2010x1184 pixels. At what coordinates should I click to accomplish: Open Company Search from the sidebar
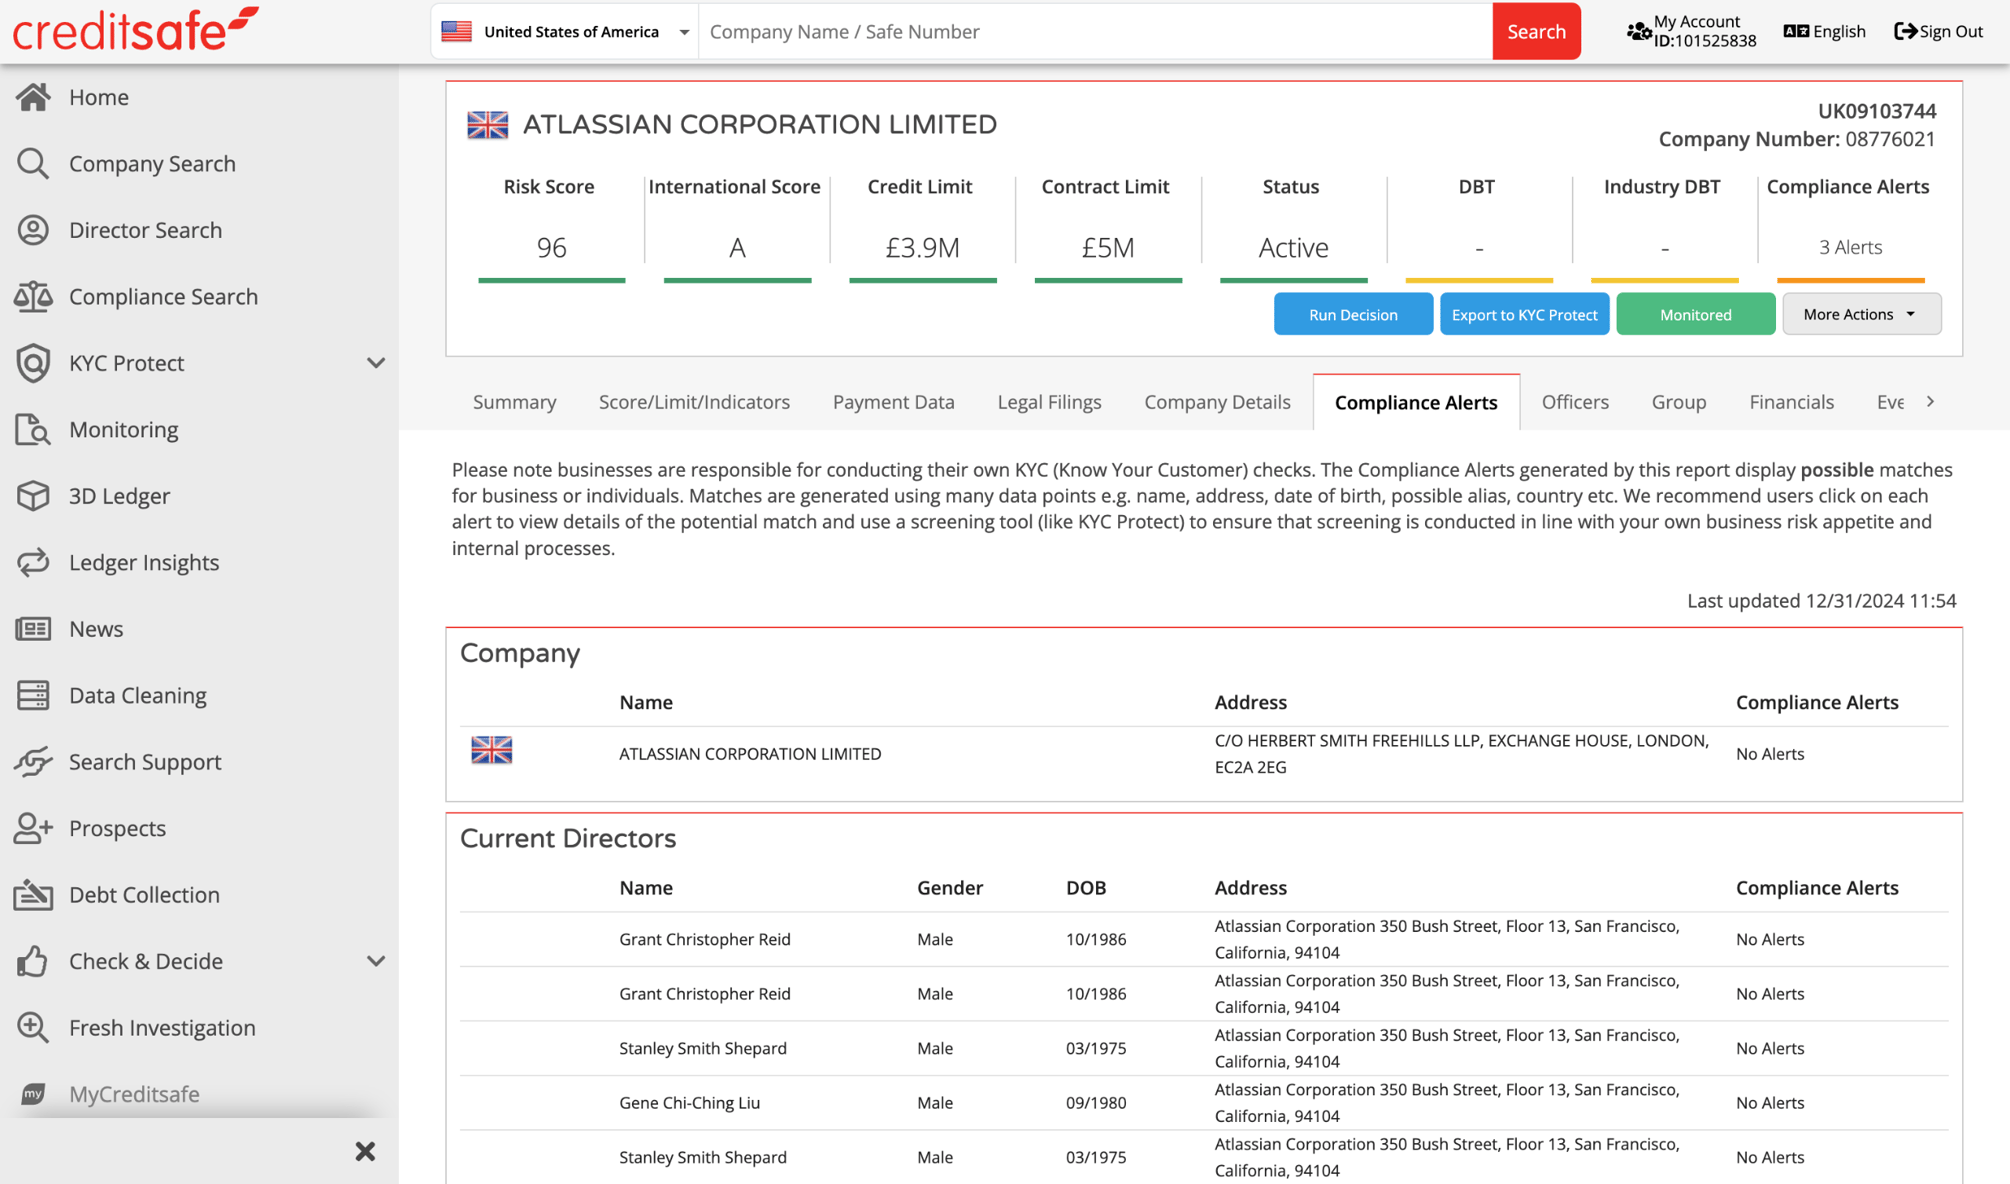click(152, 163)
